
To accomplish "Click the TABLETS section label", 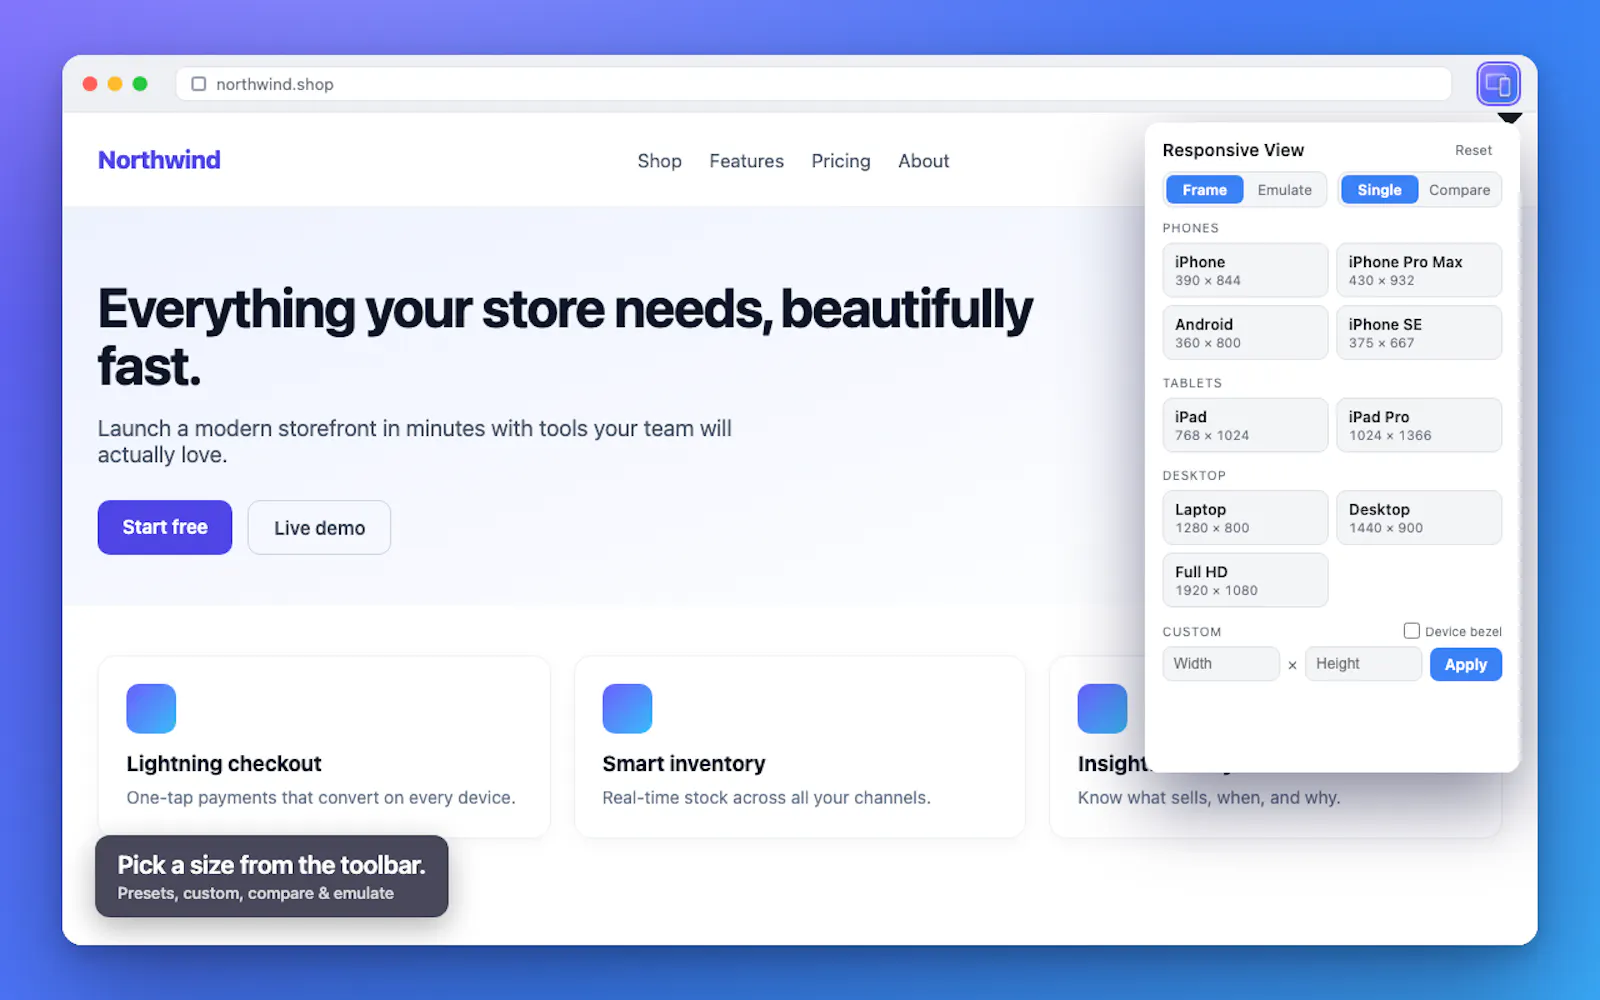I will click(1192, 383).
